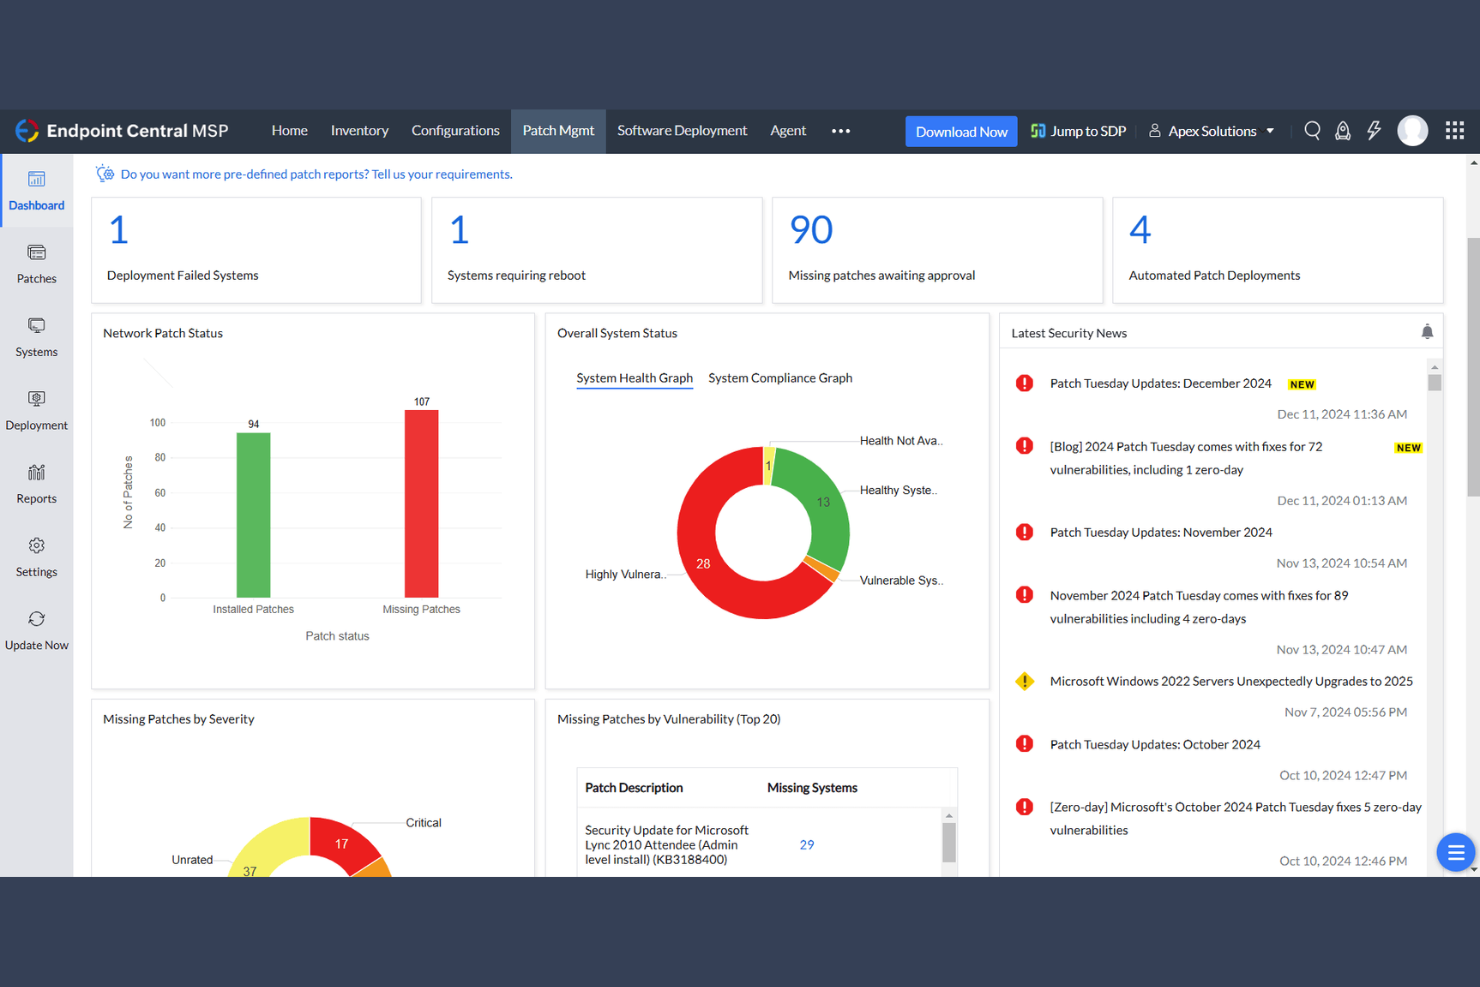Click red Critical segment in severity chart

pos(341,843)
